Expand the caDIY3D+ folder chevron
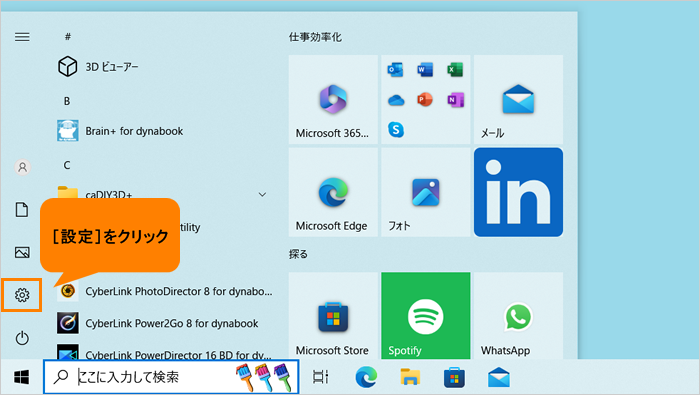Image resolution: width=700 pixels, height=395 pixels. [262, 195]
